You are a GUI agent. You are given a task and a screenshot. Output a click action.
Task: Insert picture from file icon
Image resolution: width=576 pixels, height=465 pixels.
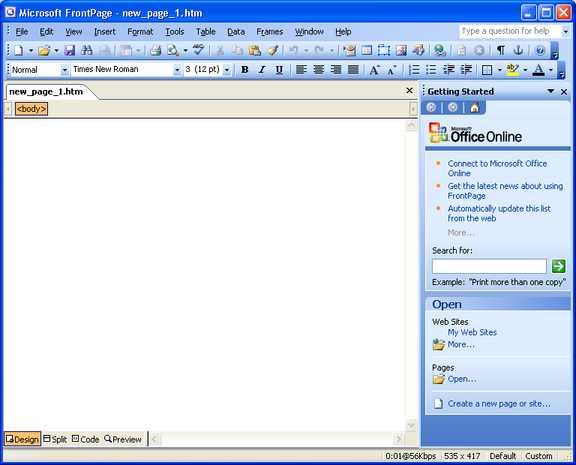[401, 50]
